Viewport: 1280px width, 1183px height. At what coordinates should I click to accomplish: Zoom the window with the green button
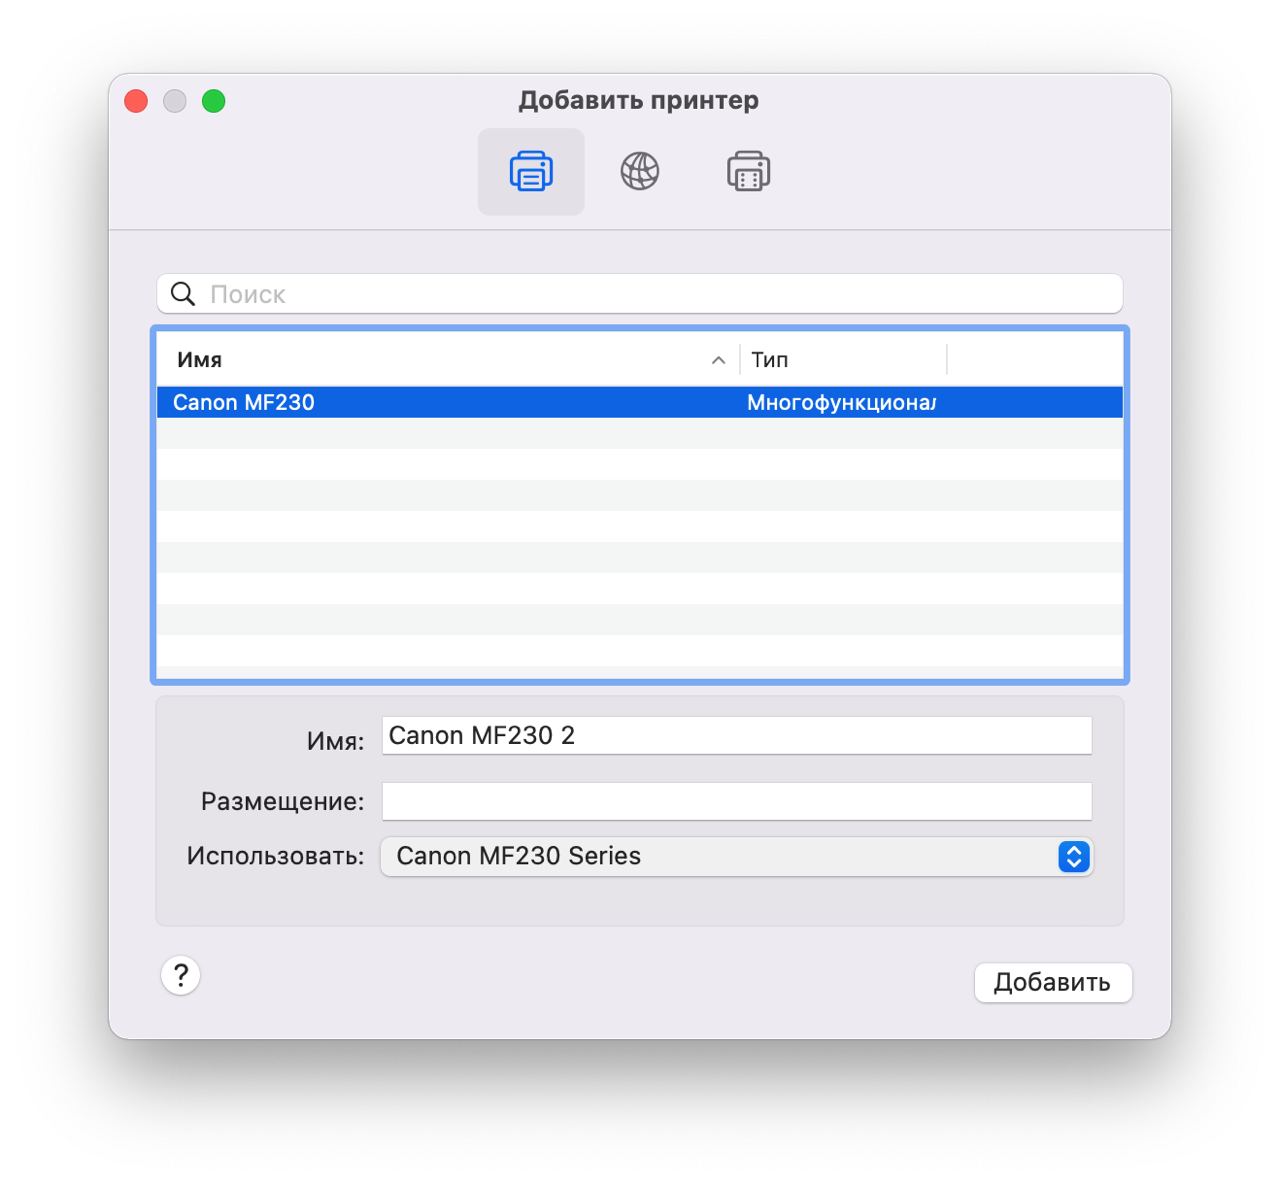214,101
